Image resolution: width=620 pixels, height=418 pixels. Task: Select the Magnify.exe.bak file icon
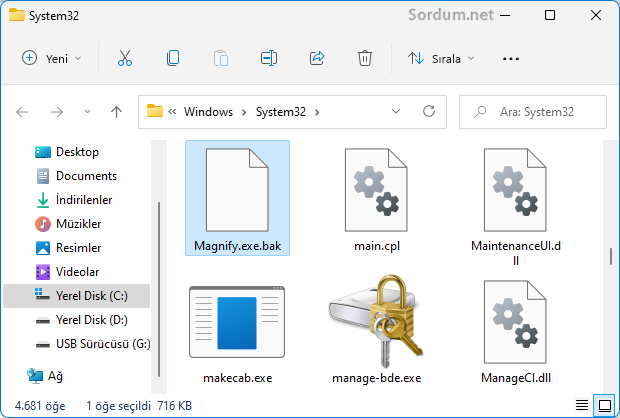(237, 190)
